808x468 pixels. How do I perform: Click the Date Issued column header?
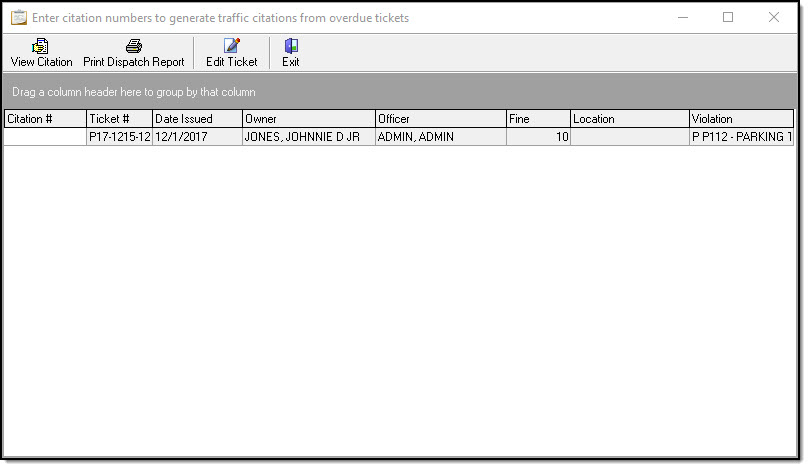[x=196, y=119]
